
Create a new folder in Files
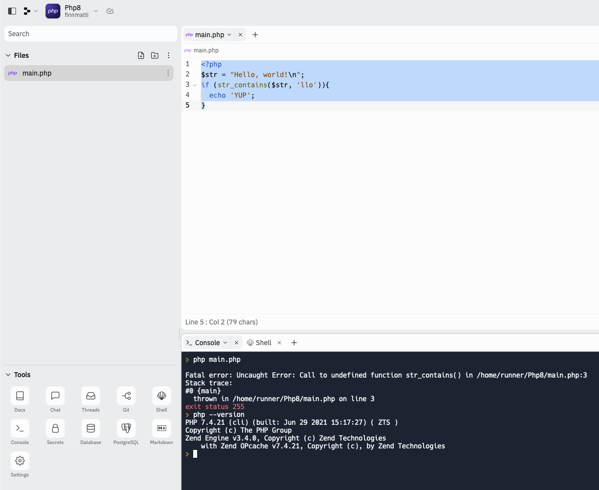pyautogui.click(x=155, y=55)
